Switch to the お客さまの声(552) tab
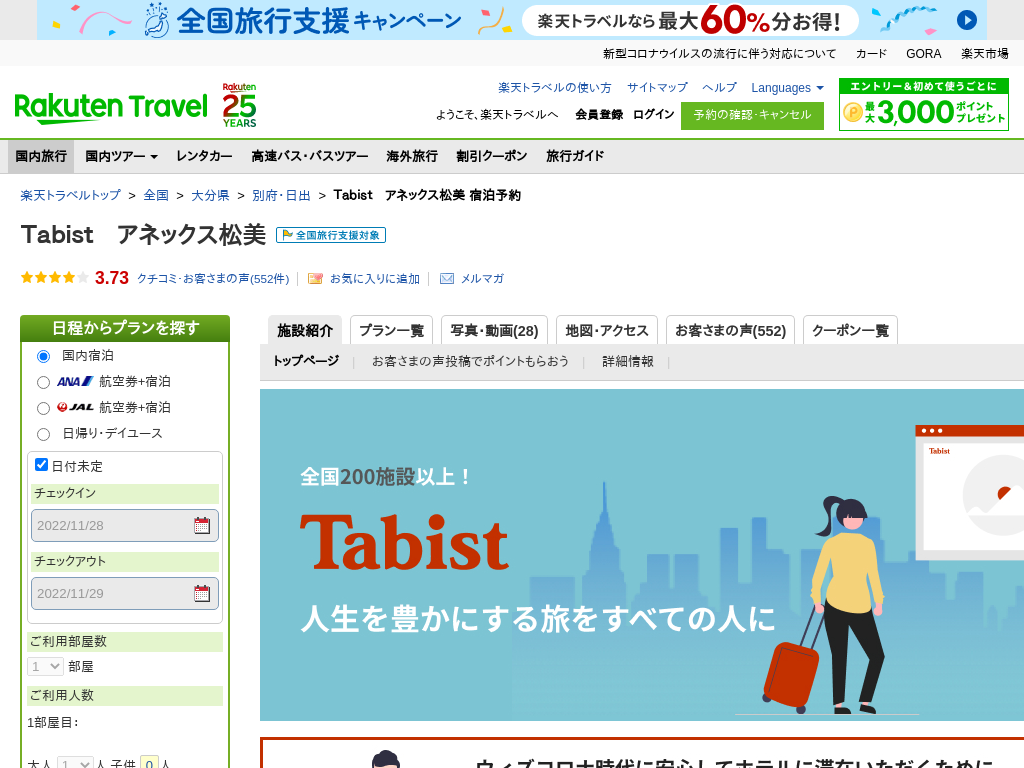The height and width of the screenshot is (768, 1024). (730, 330)
